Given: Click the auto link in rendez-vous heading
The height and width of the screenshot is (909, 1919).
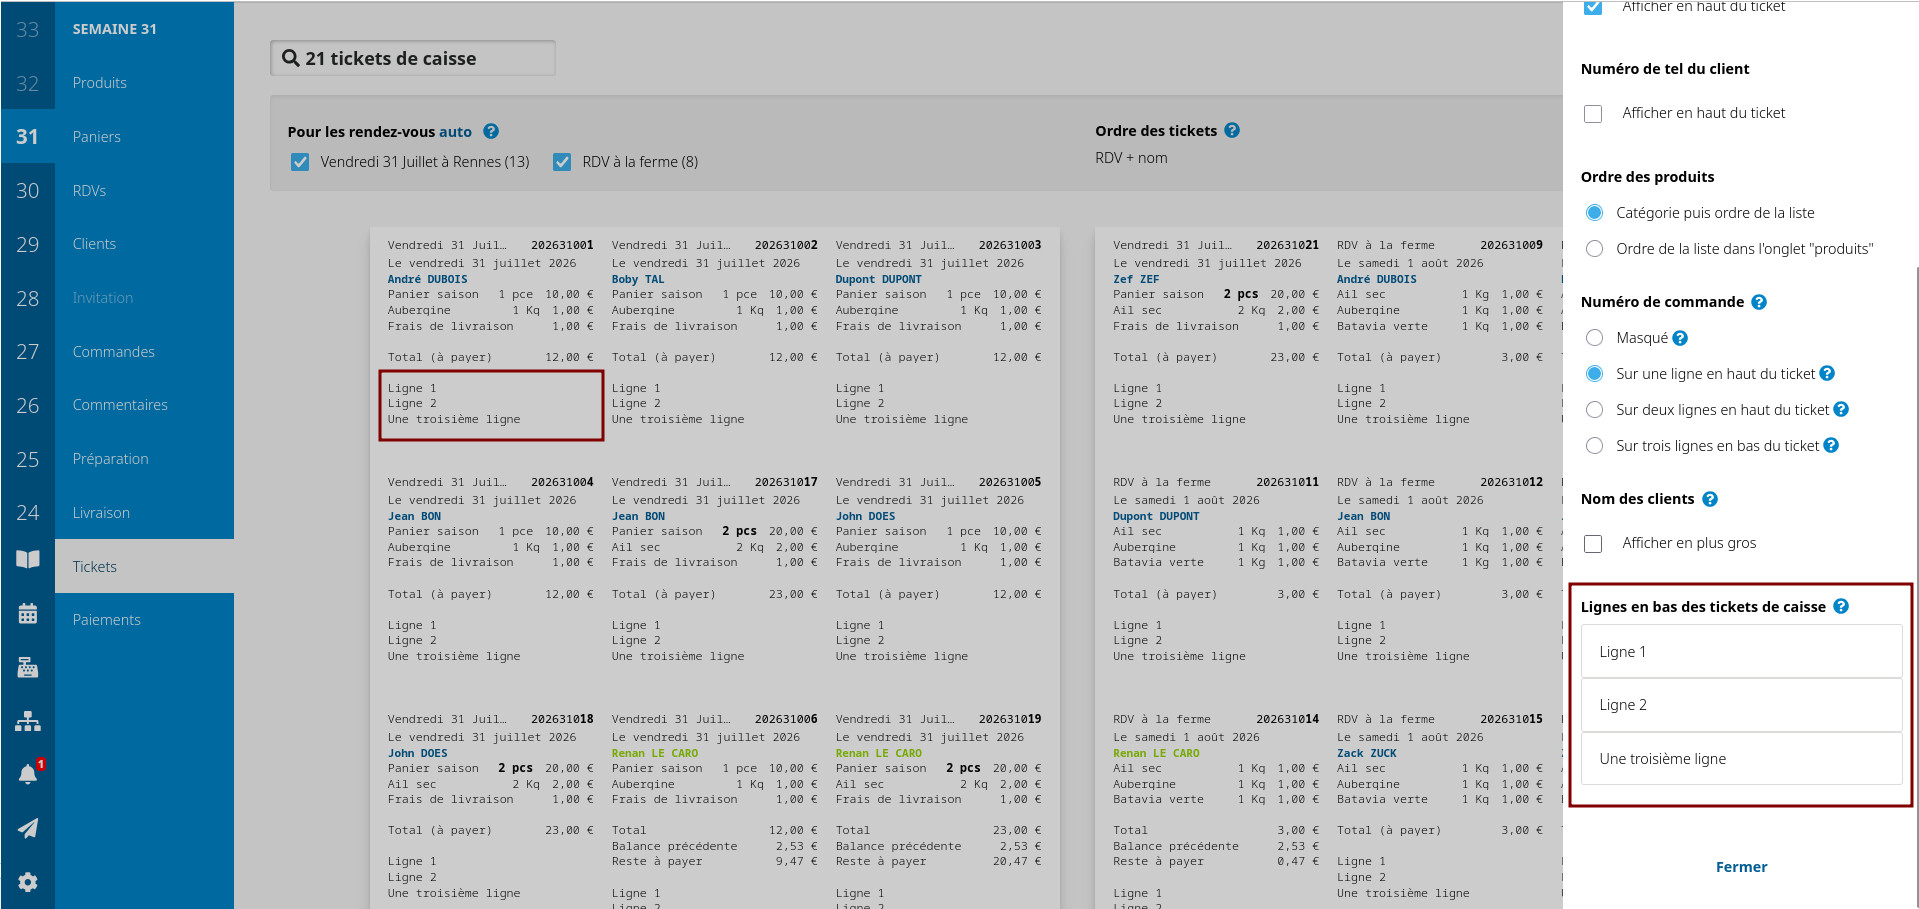Looking at the screenshot, I should click(x=455, y=132).
